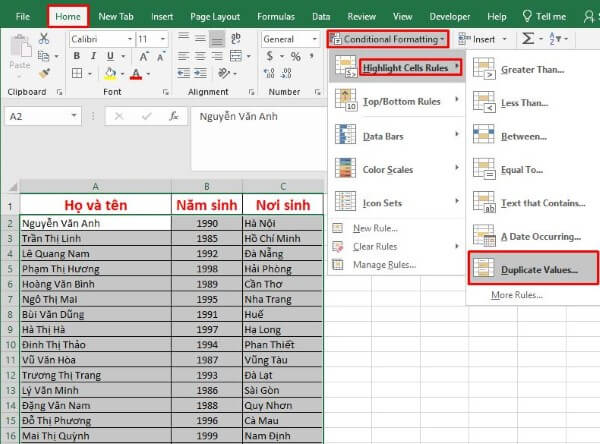This screenshot has height=444, width=600.
Task: Open the File tab
Action: [23, 17]
